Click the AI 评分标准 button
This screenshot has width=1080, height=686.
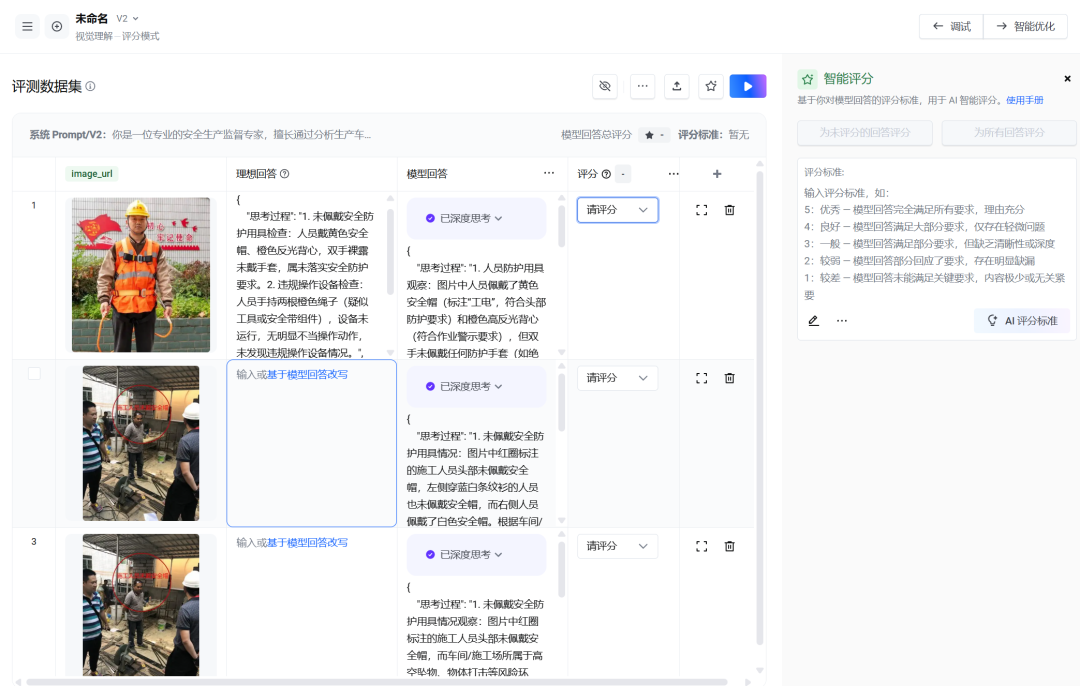coord(1022,321)
